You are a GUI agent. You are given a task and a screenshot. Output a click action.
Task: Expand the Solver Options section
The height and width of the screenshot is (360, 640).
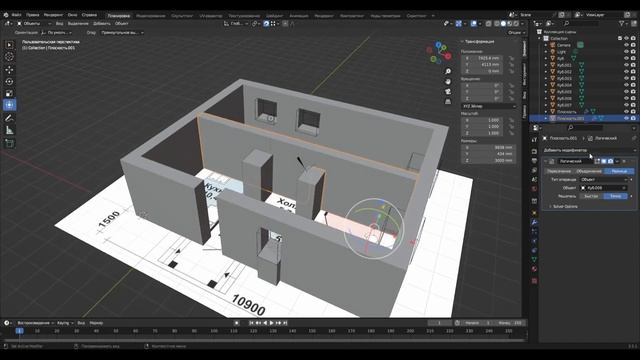[x=564, y=207]
